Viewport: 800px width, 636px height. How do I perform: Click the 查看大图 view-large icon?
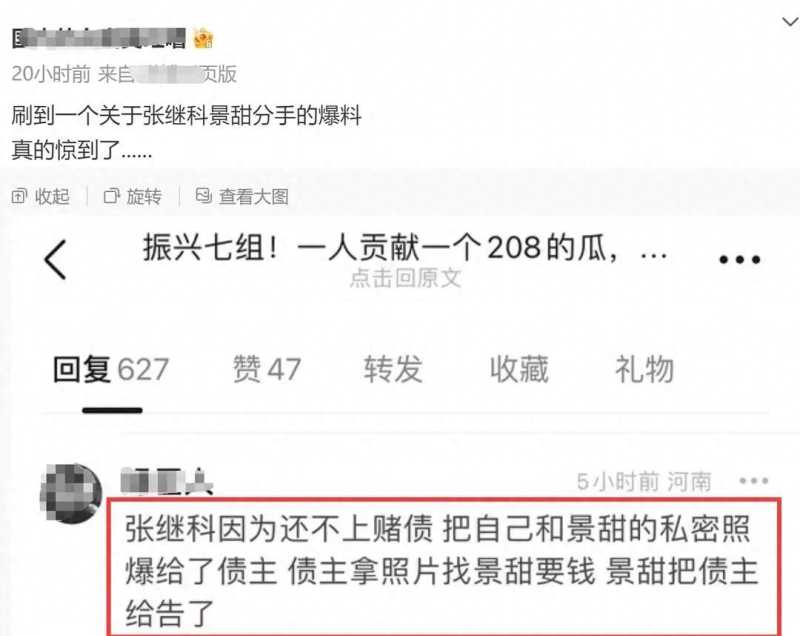(204, 195)
